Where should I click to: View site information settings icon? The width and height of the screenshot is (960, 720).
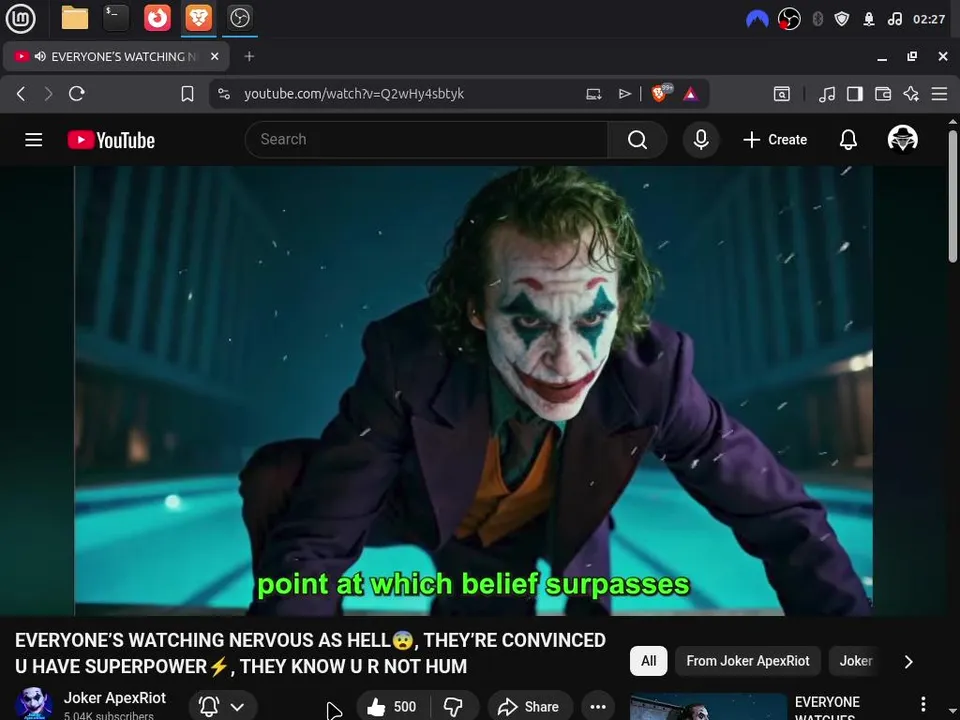[224, 94]
